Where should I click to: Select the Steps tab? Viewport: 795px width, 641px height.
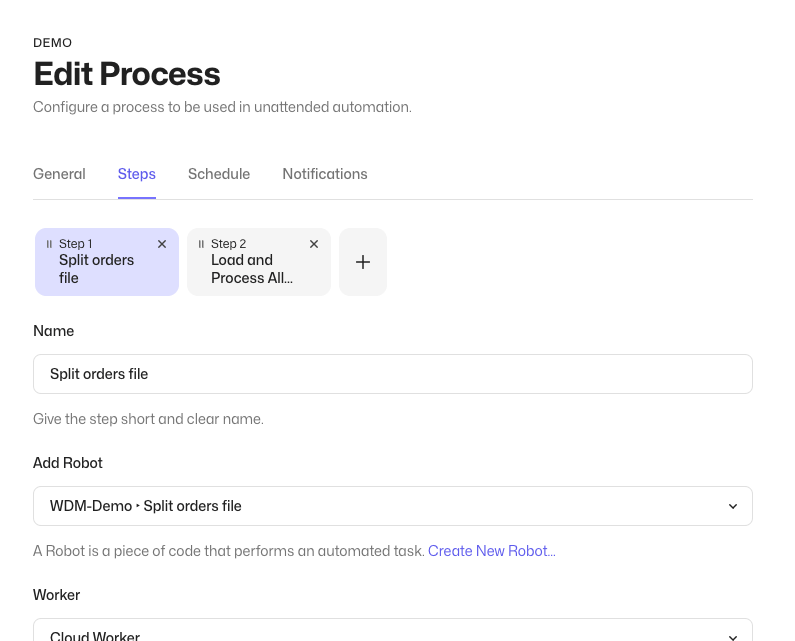(137, 174)
